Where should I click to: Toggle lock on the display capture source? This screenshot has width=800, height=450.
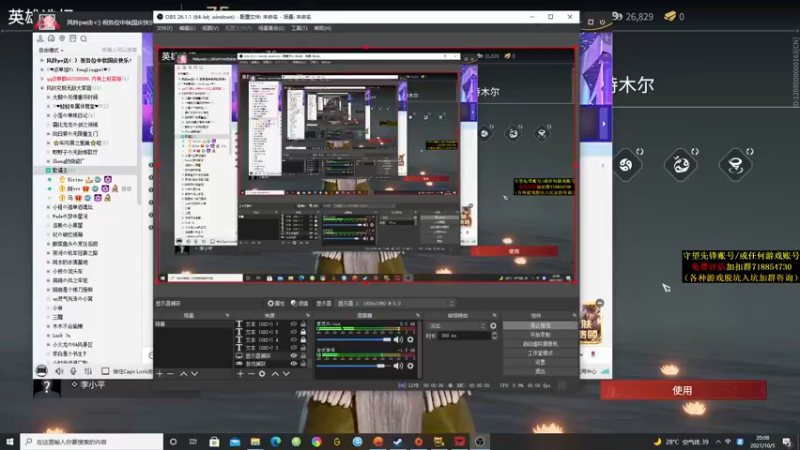click(303, 356)
